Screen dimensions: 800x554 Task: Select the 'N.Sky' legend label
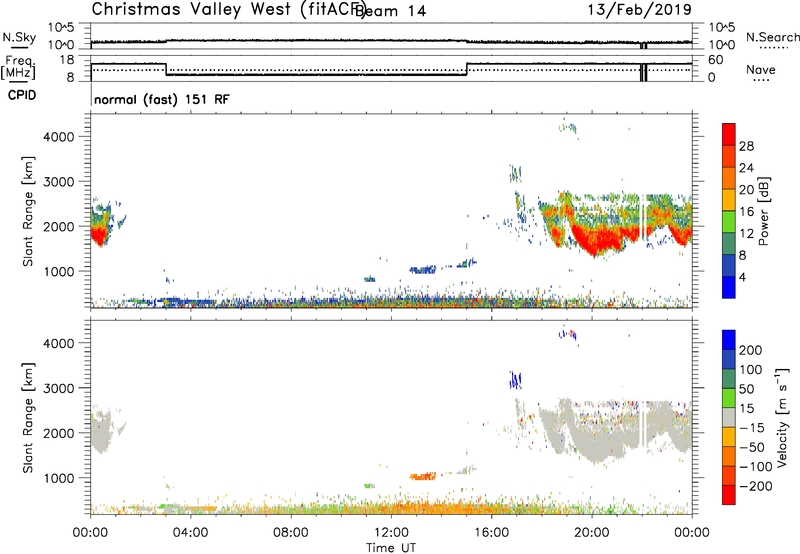coord(19,37)
